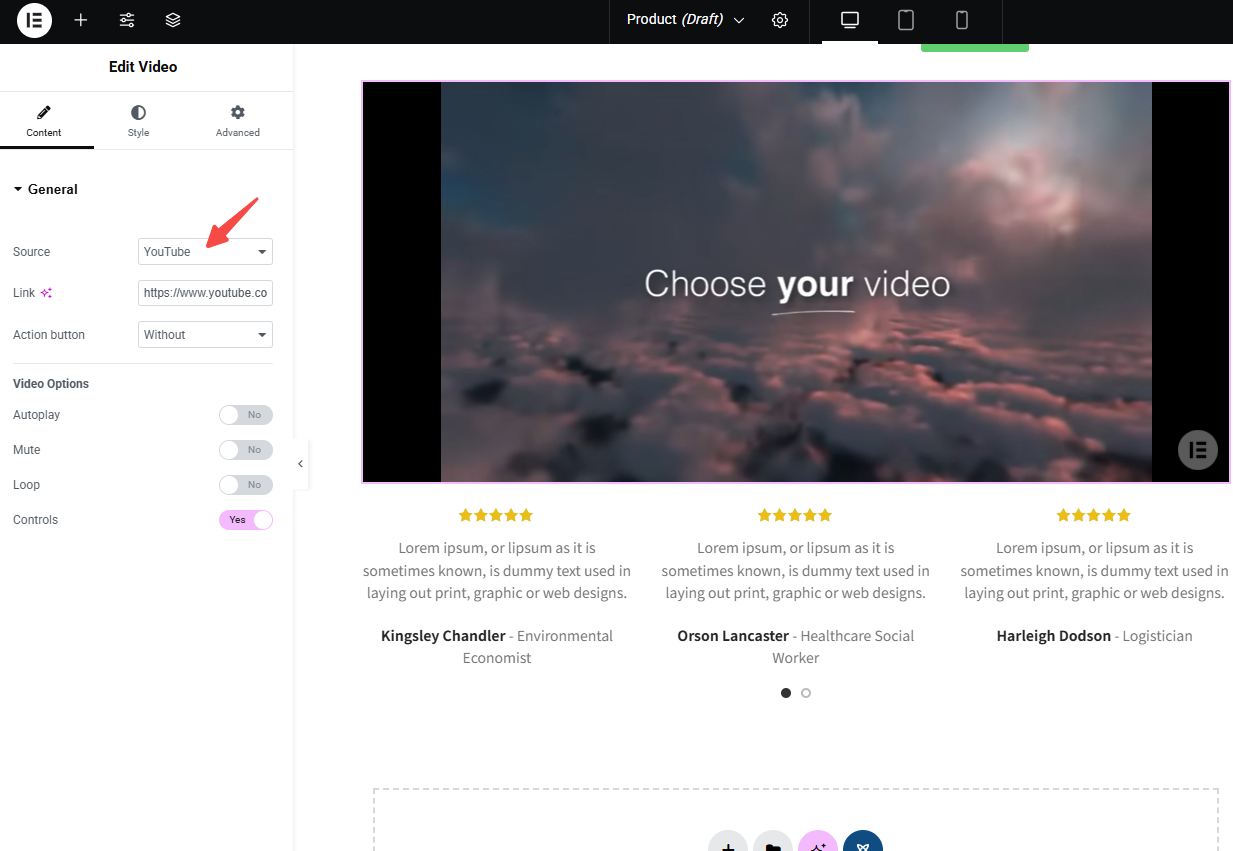Switch to the Style tab
This screenshot has height=851, width=1233.
click(x=138, y=120)
